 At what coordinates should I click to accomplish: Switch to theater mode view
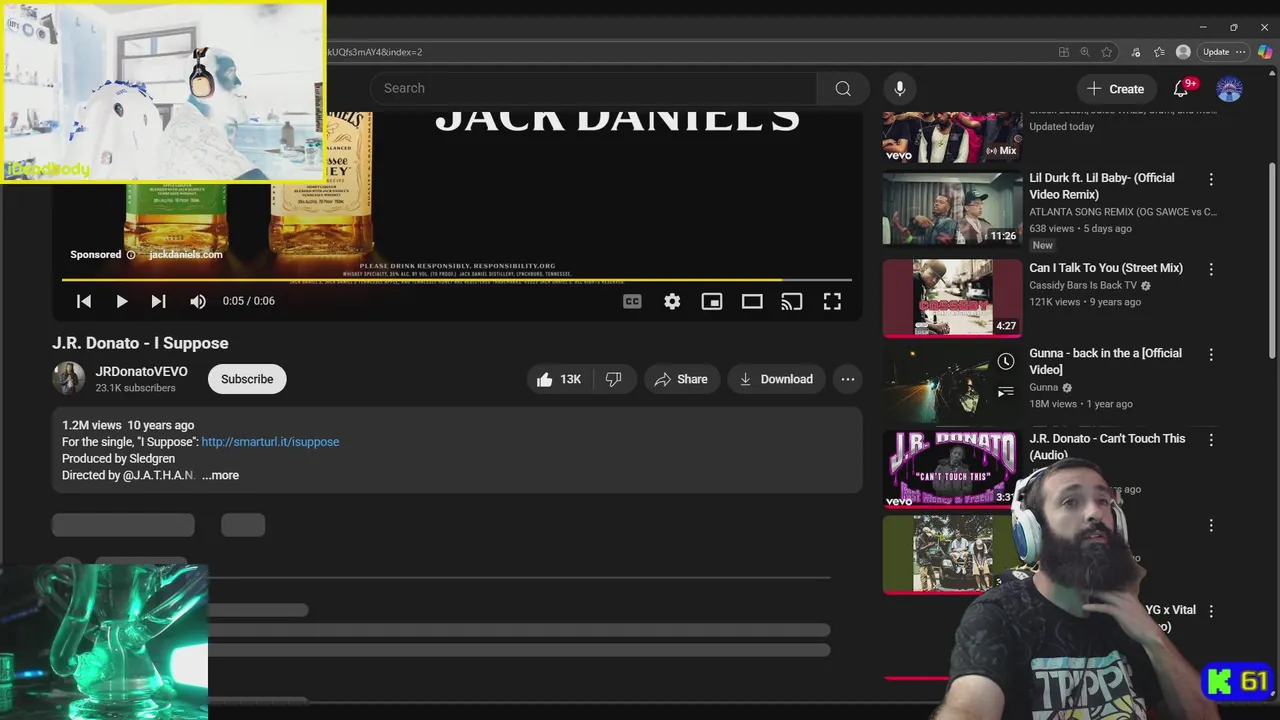[x=752, y=301]
